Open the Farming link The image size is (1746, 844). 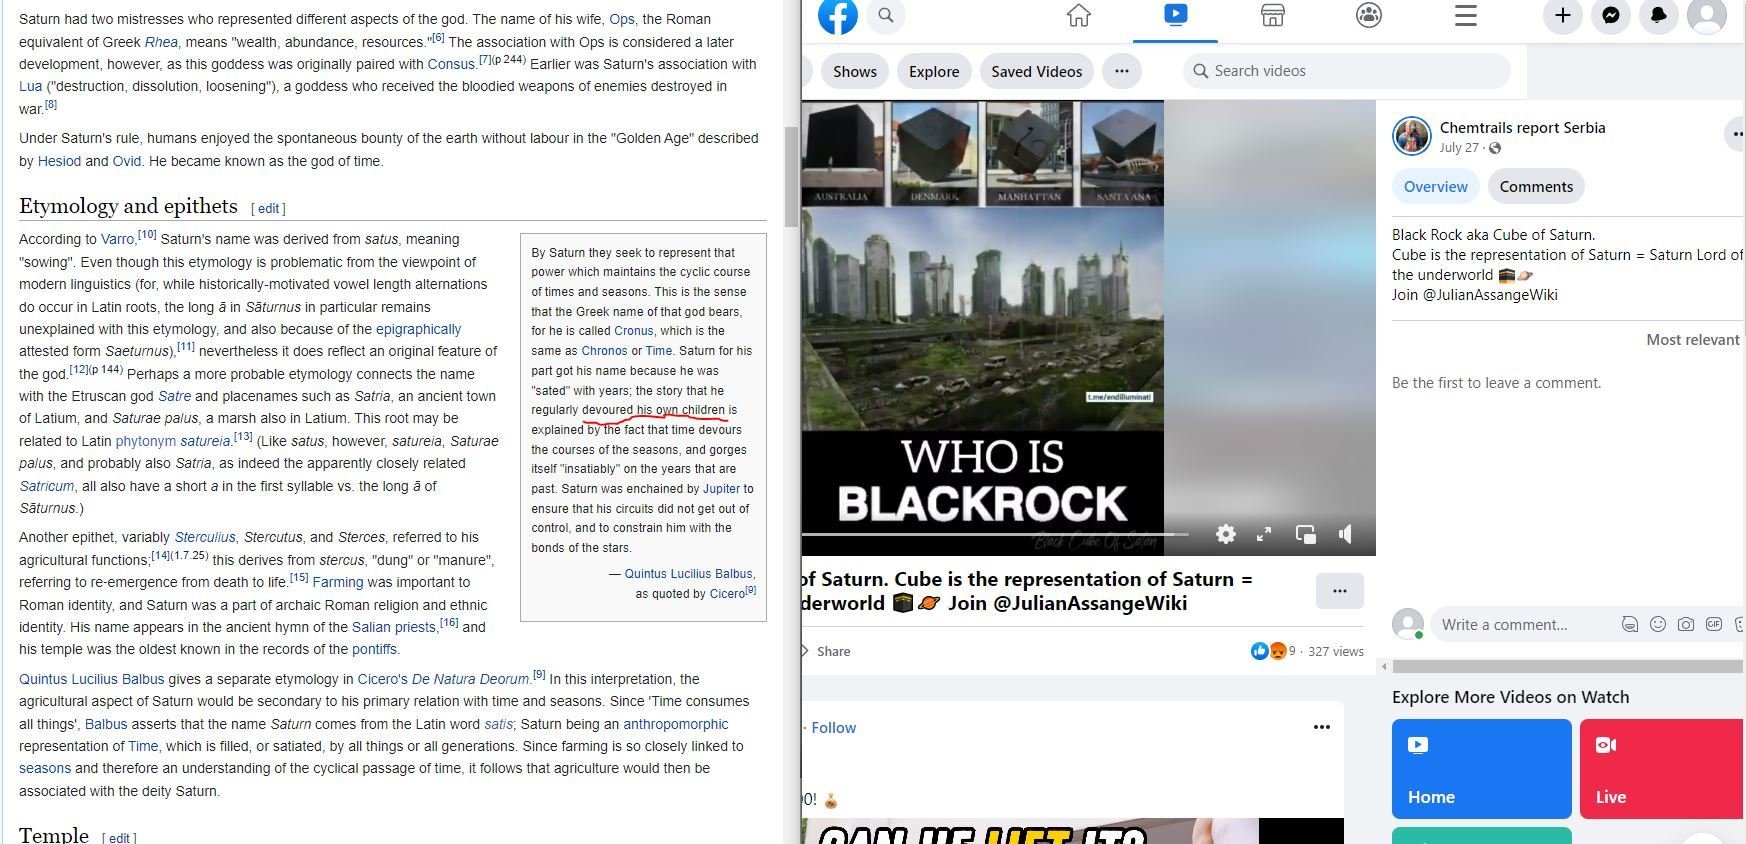click(338, 582)
